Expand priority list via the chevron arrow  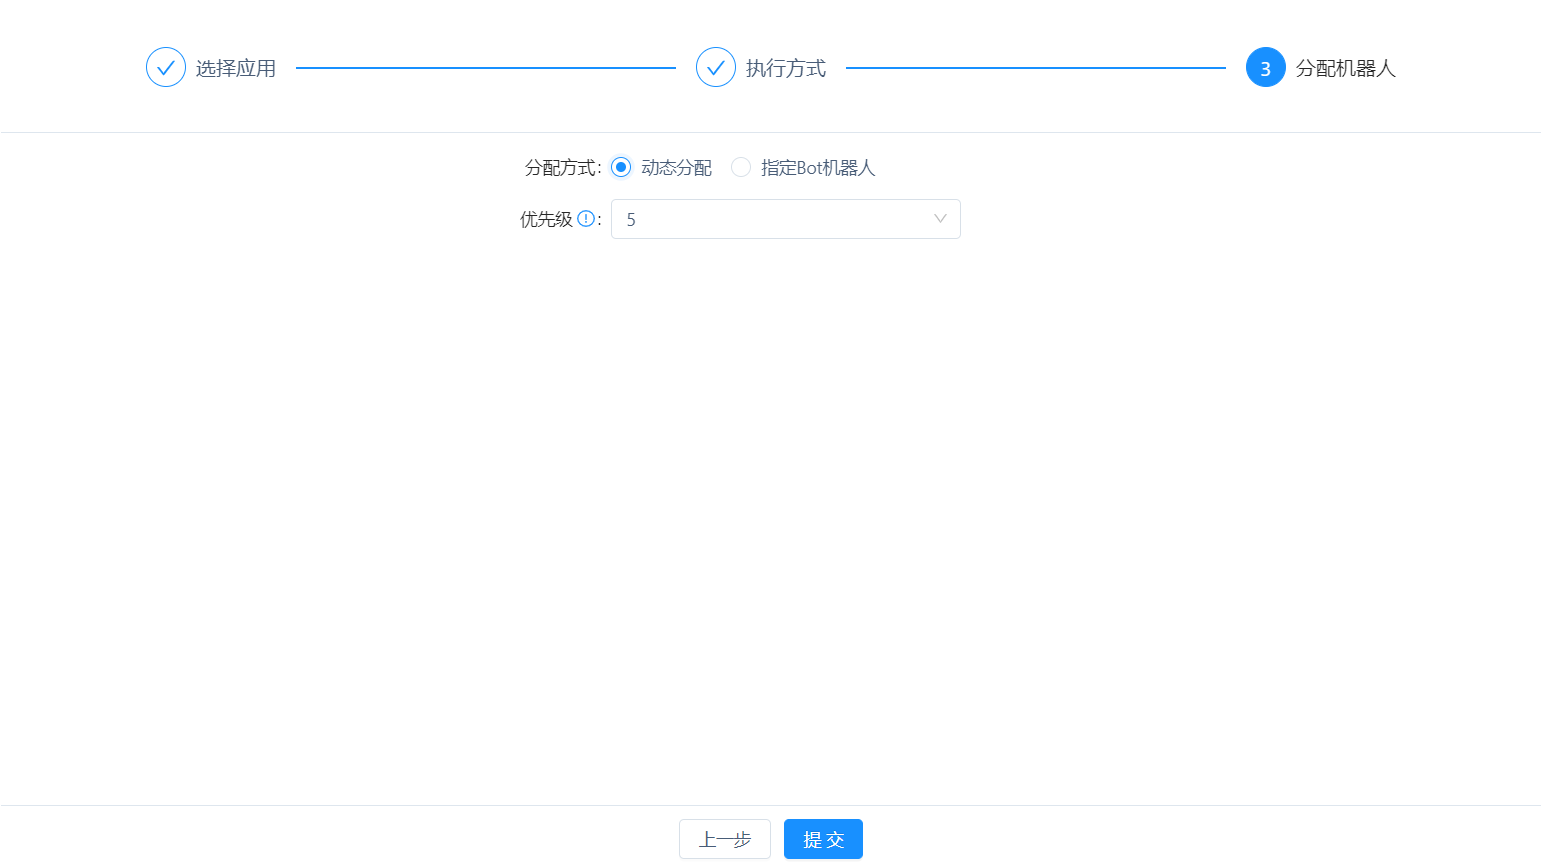(940, 219)
